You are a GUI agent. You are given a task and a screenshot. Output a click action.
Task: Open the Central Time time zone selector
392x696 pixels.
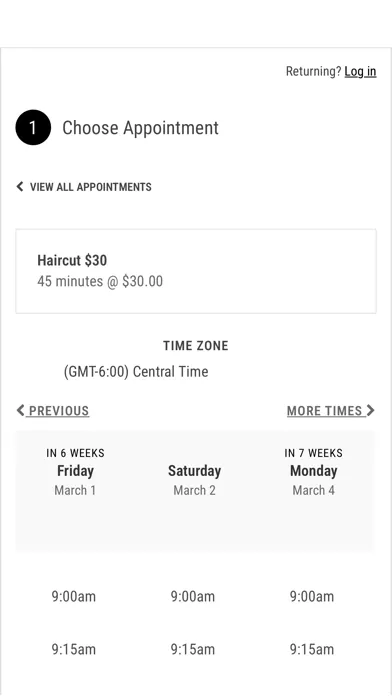[136, 372]
